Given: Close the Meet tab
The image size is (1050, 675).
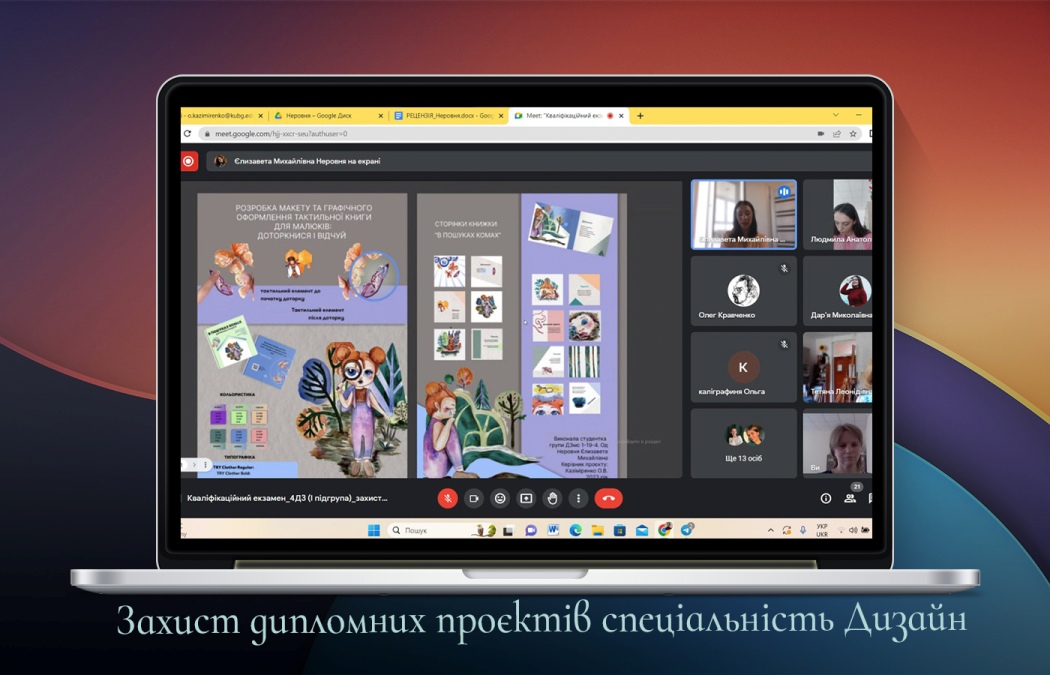Looking at the screenshot, I should 621,116.
